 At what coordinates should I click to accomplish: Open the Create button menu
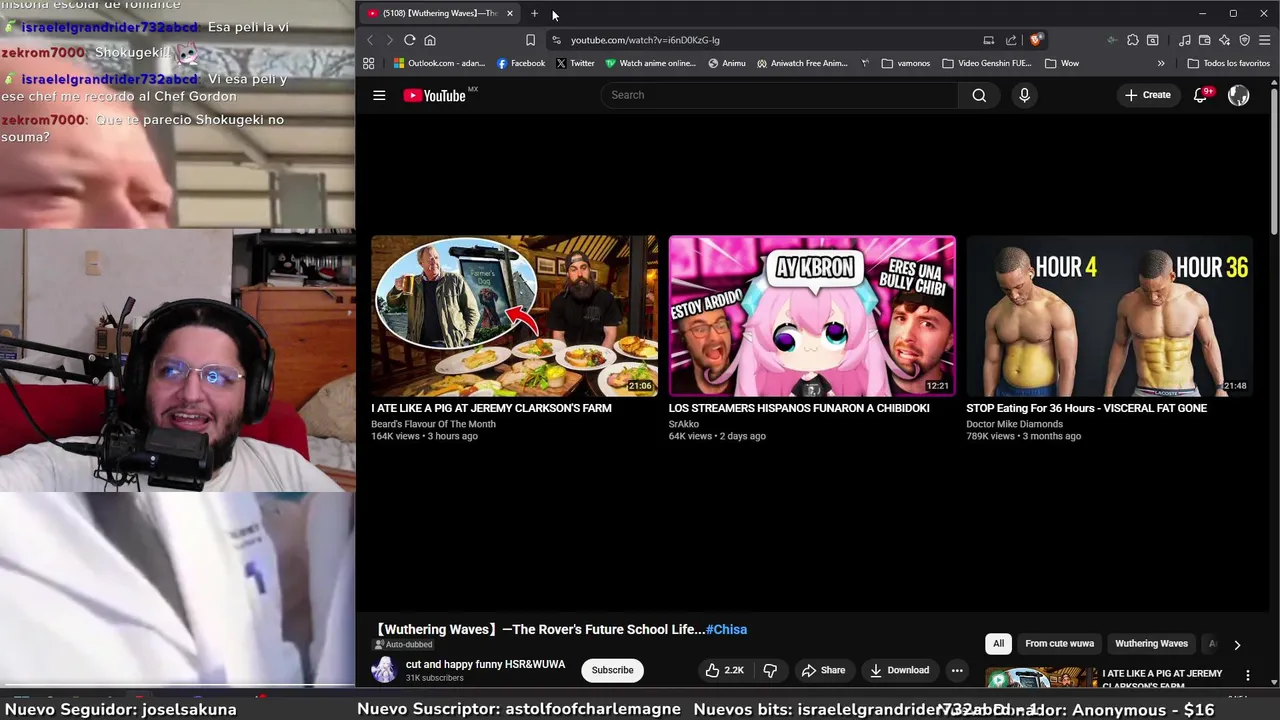1148,95
